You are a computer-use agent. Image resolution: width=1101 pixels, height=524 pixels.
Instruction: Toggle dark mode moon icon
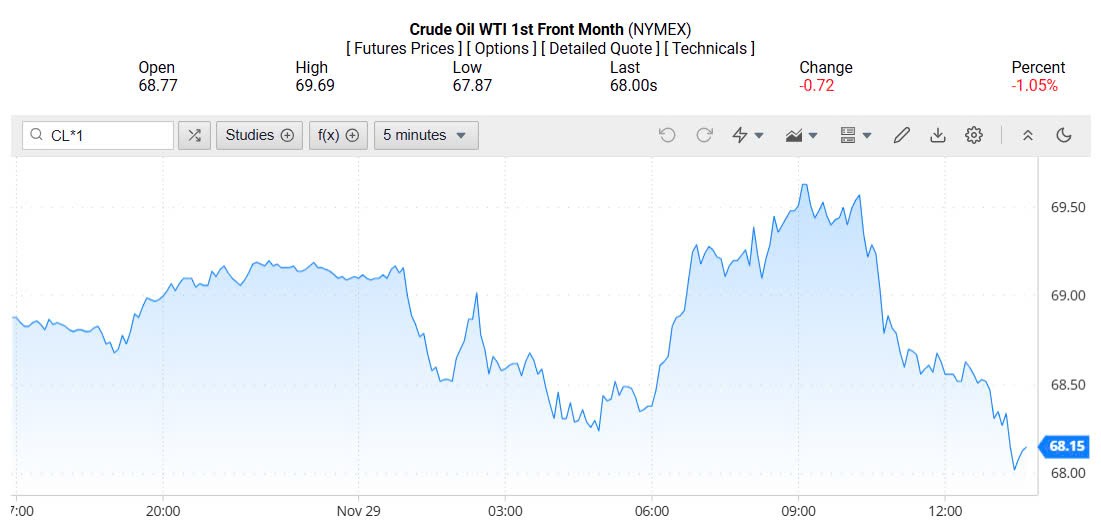coord(1063,135)
